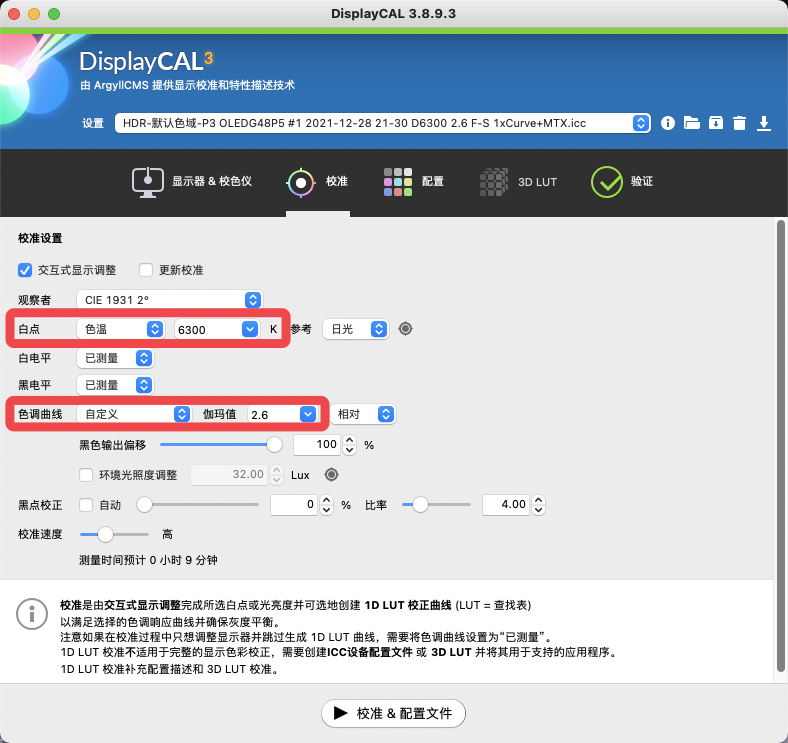Switch to the 验证 tab
Image resolution: width=788 pixels, height=743 pixels.
pyautogui.click(x=622, y=182)
